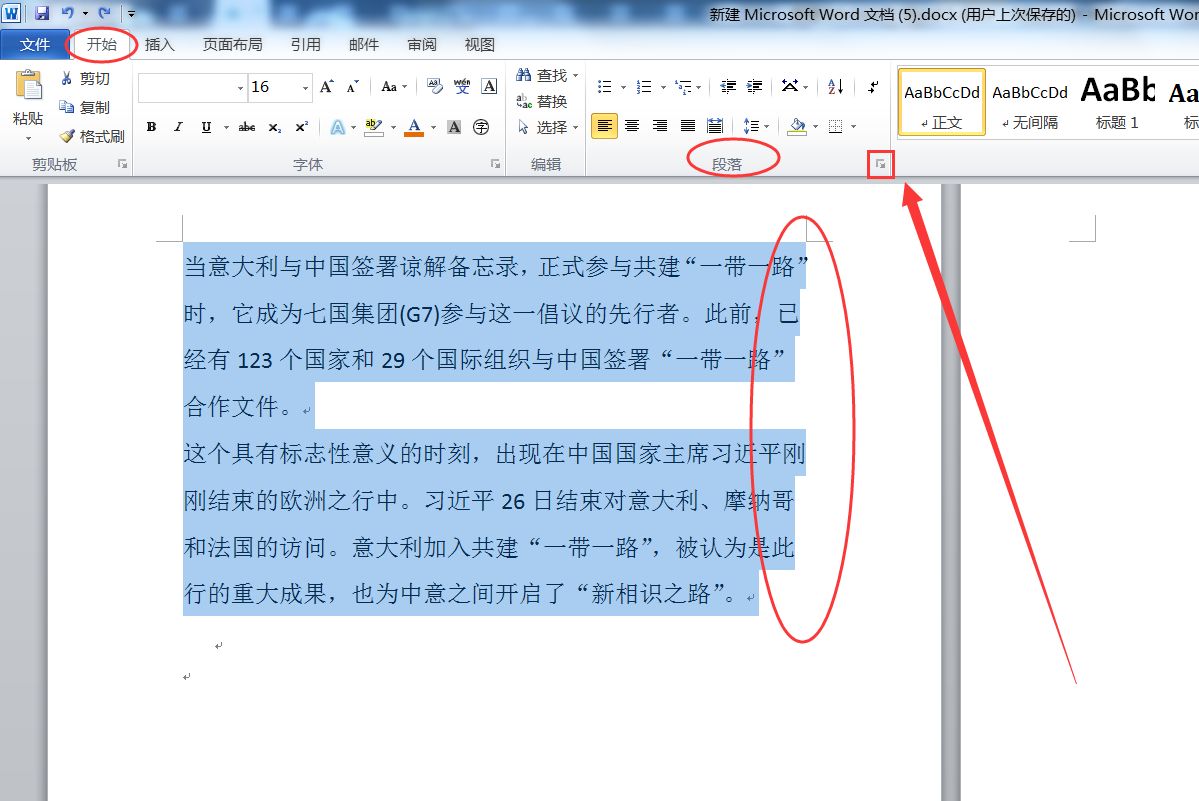Toggle bold formatting
1199x801 pixels.
tap(151, 127)
